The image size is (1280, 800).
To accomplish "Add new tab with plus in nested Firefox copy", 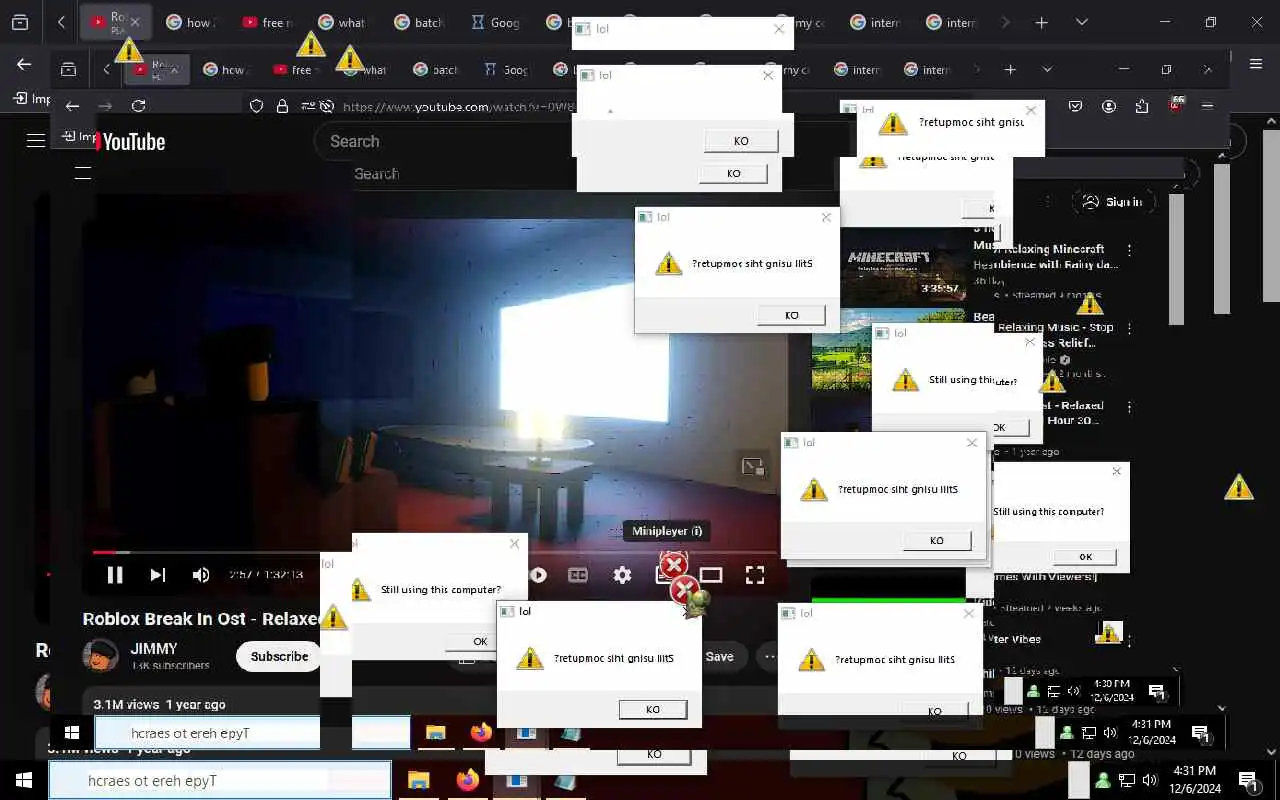I will point(1010,70).
